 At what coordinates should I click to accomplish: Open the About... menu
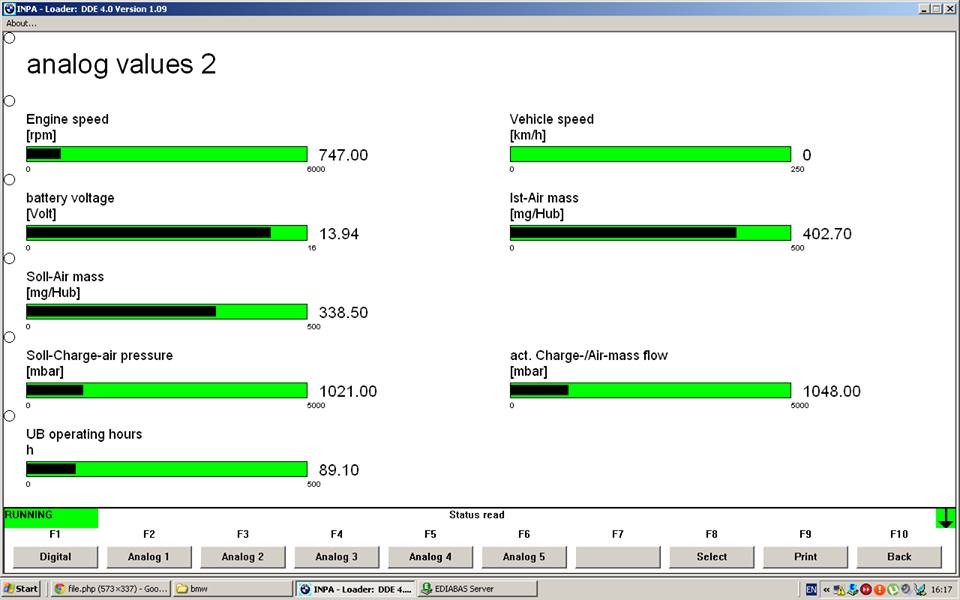tap(21, 23)
